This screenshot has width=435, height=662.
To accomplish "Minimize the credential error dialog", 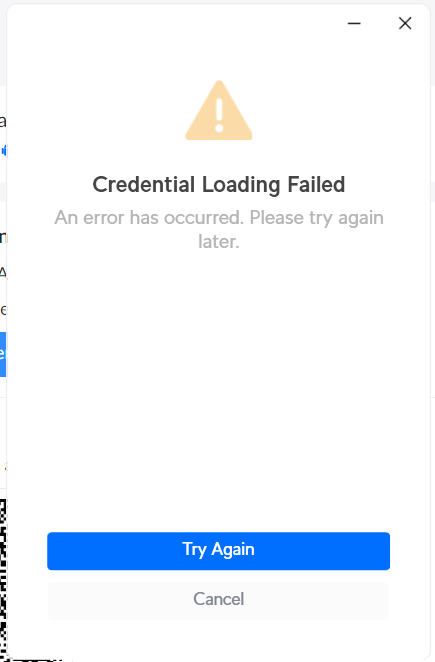I will pyautogui.click(x=354, y=23).
